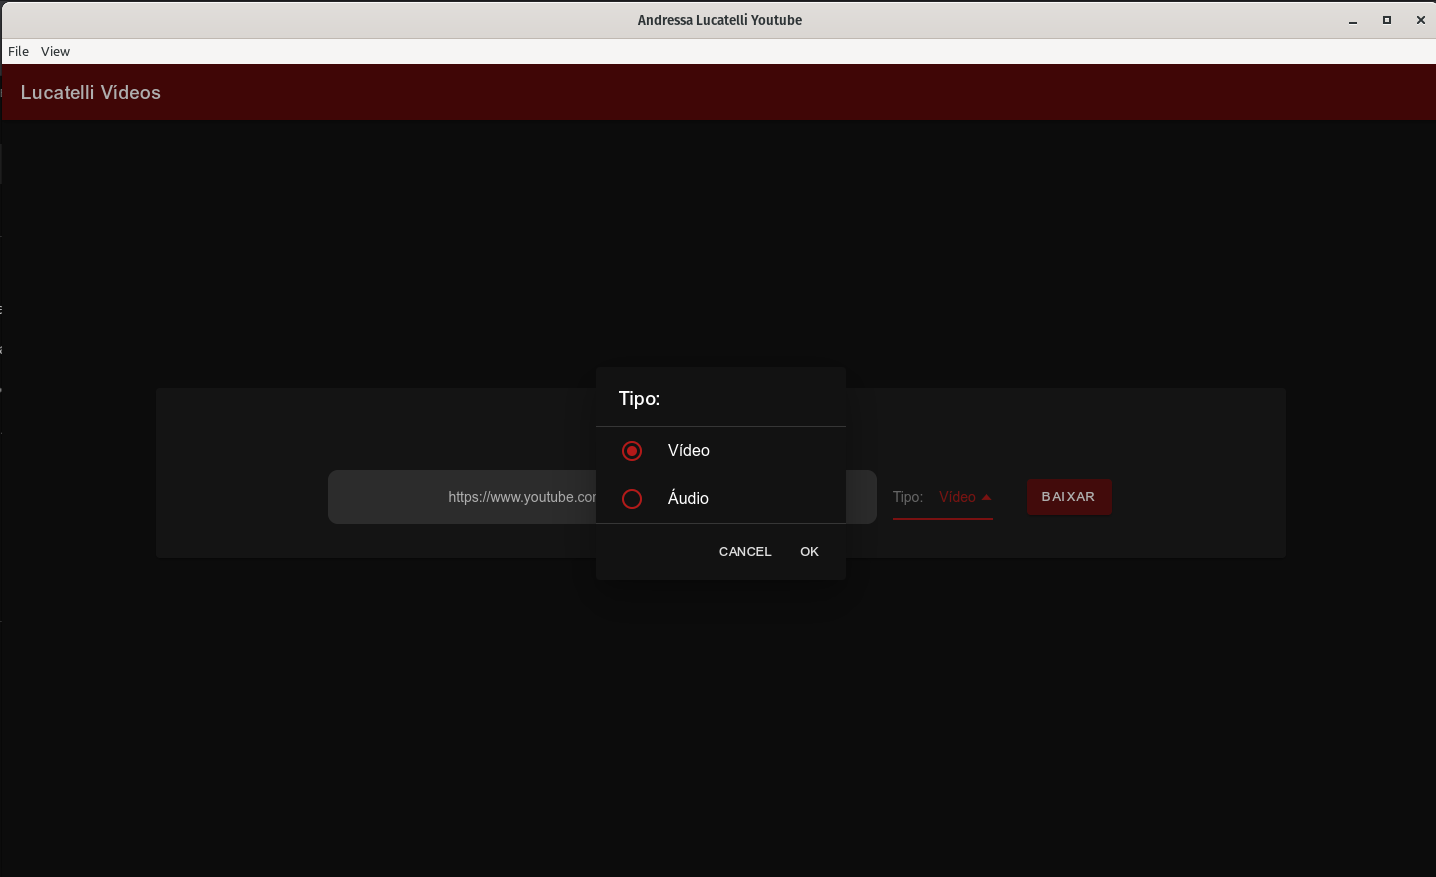Open the Tipo dropdown showing Vídeo
The height and width of the screenshot is (877, 1436).
[957, 496]
